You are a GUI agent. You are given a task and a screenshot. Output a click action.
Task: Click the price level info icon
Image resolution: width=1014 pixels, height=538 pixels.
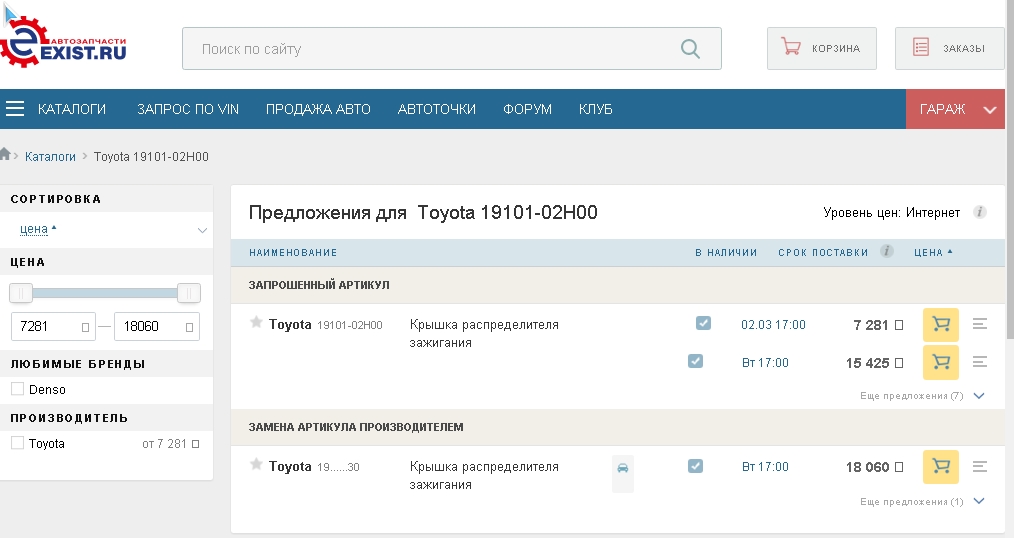point(980,212)
